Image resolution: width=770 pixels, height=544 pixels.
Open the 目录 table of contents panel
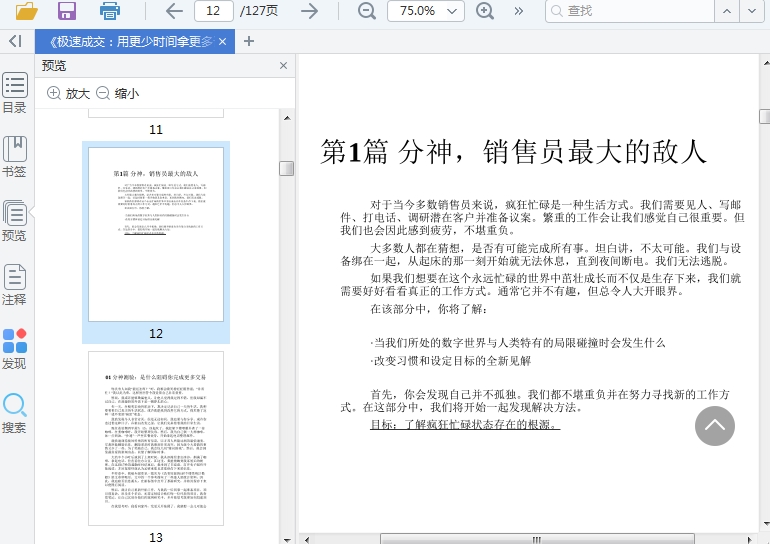coord(15,93)
